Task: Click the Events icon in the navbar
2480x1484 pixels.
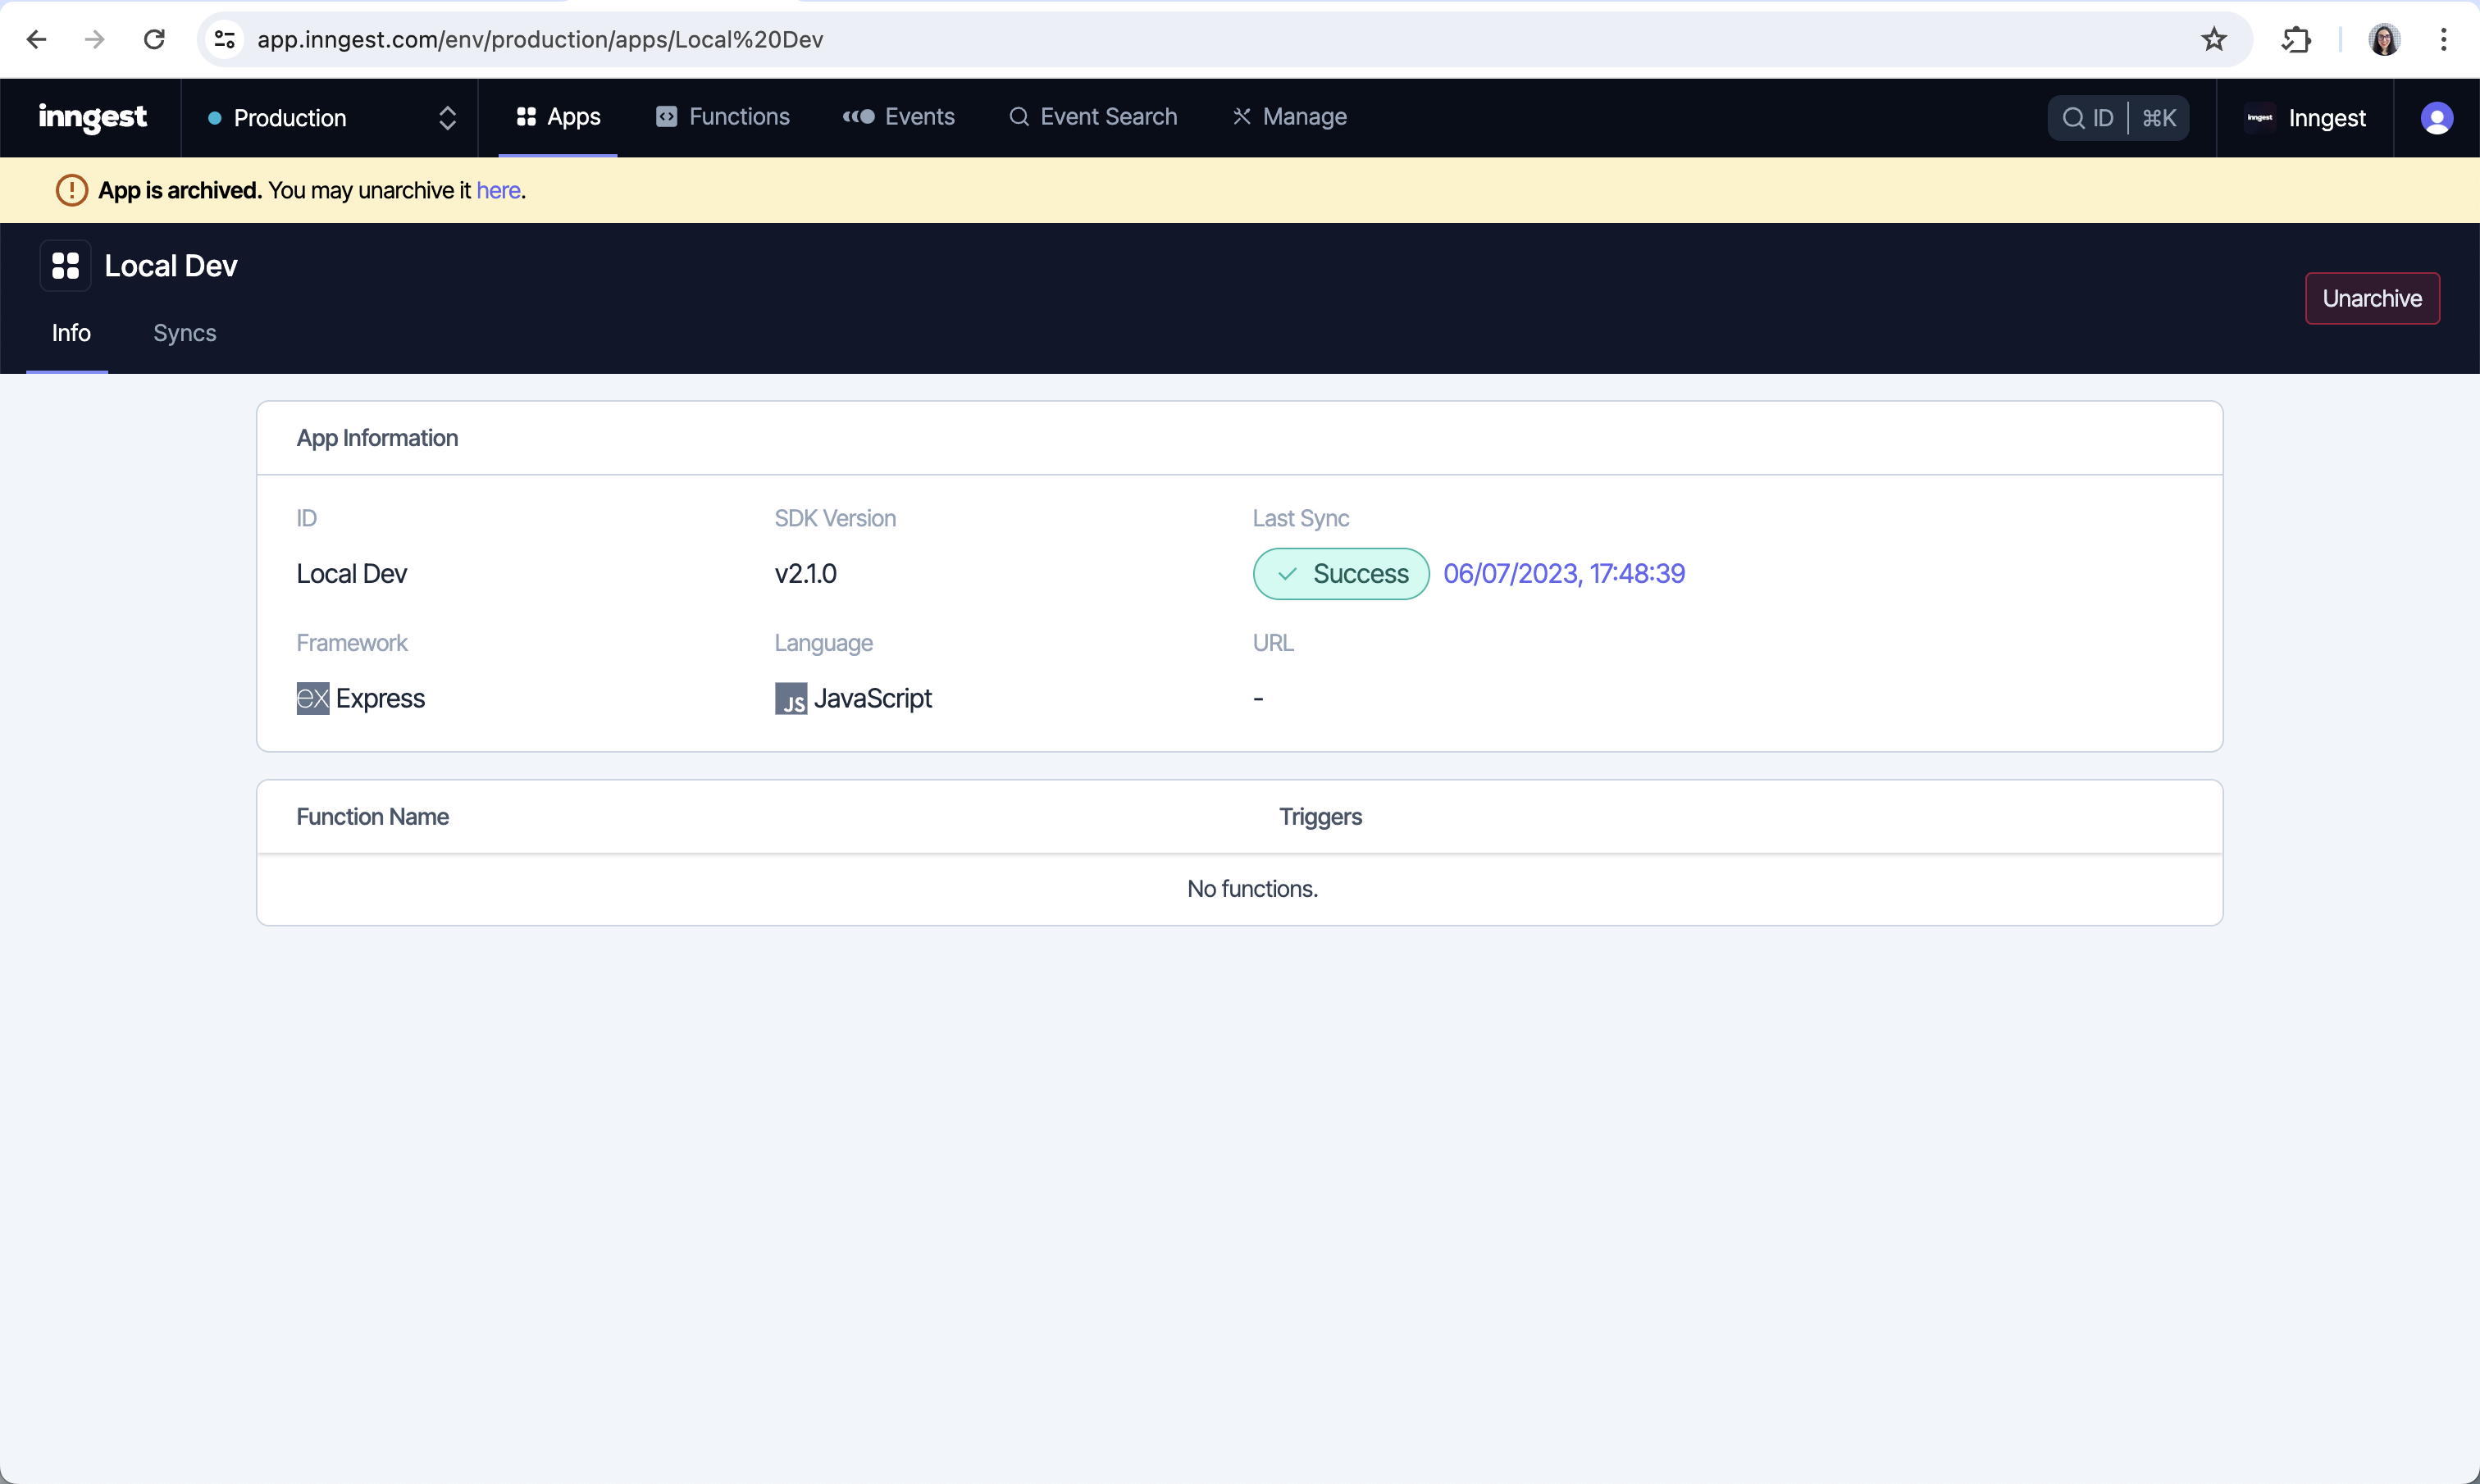Action: (858, 117)
